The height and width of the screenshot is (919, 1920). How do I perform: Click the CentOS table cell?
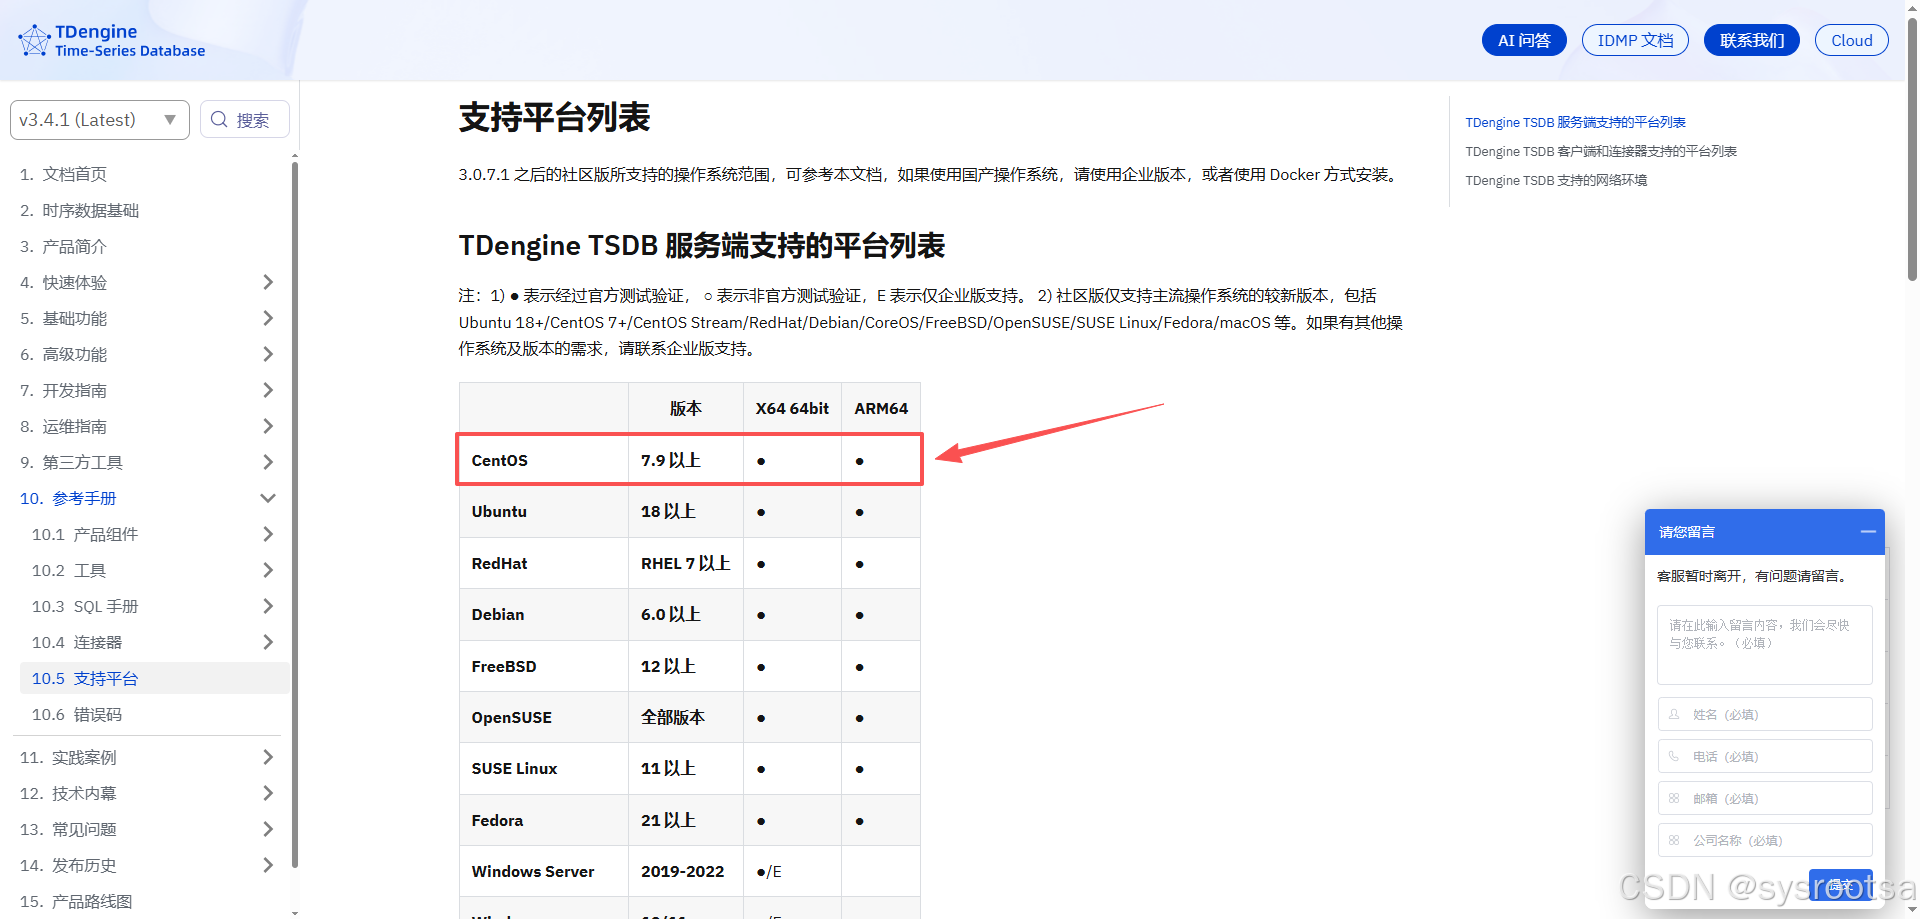tap(544, 460)
